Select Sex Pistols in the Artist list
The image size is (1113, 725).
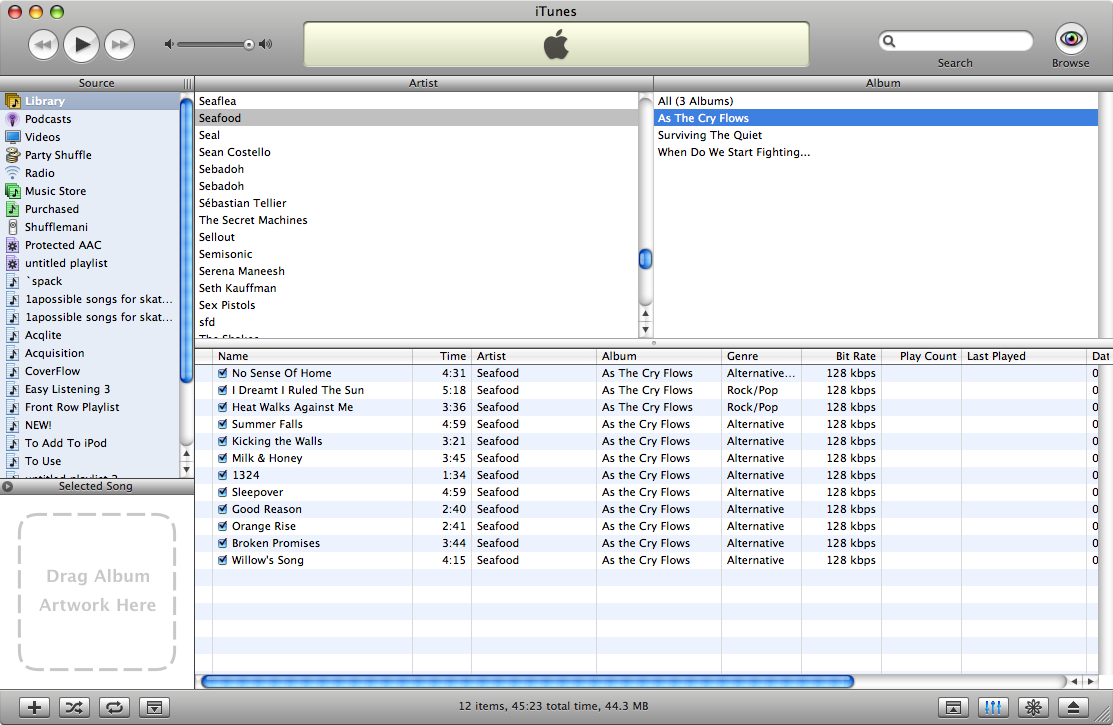(x=417, y=305)
